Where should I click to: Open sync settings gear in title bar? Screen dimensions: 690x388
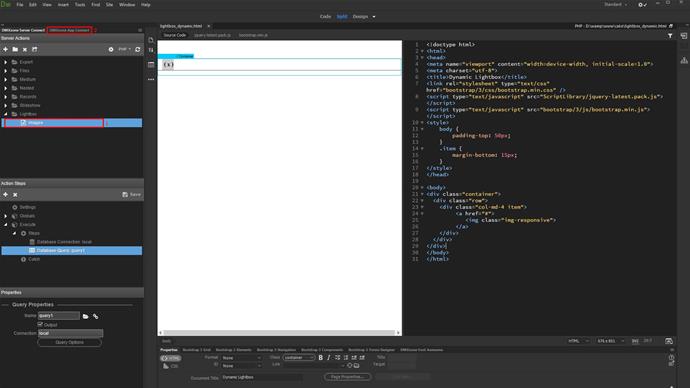click(x=642, y=5)
